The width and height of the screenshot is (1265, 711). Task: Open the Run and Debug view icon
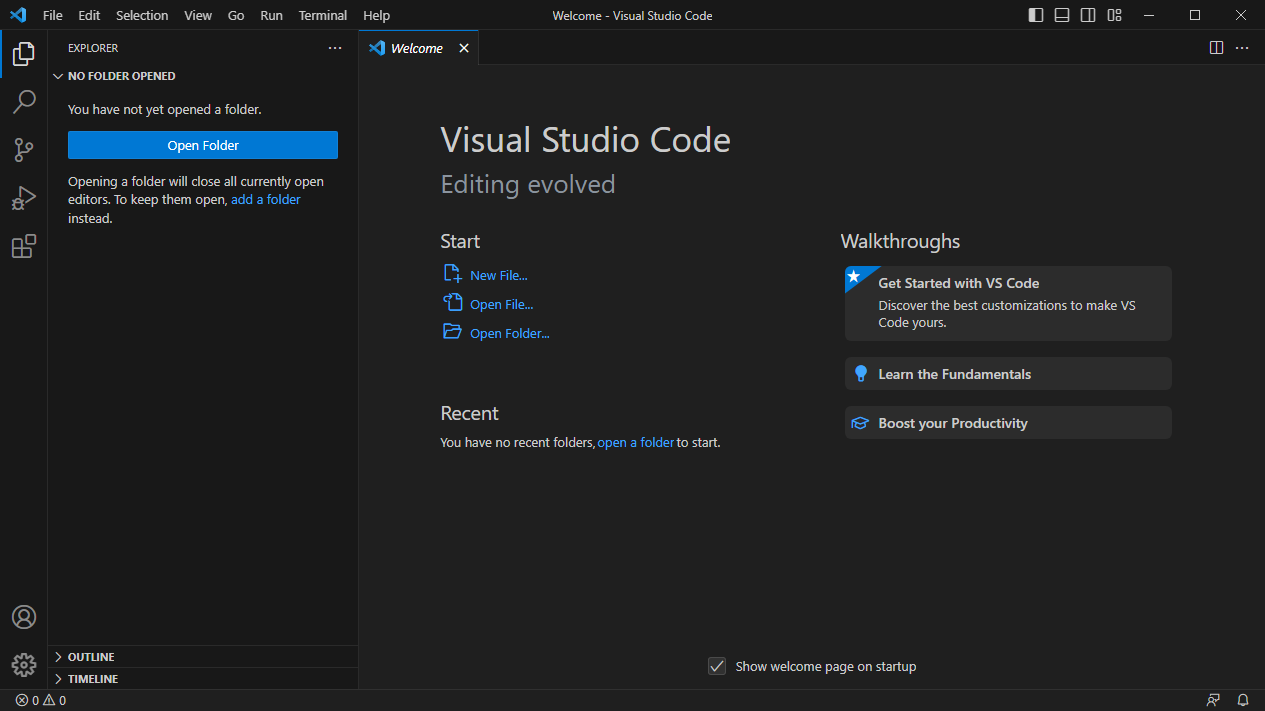(x=24, y=198)
